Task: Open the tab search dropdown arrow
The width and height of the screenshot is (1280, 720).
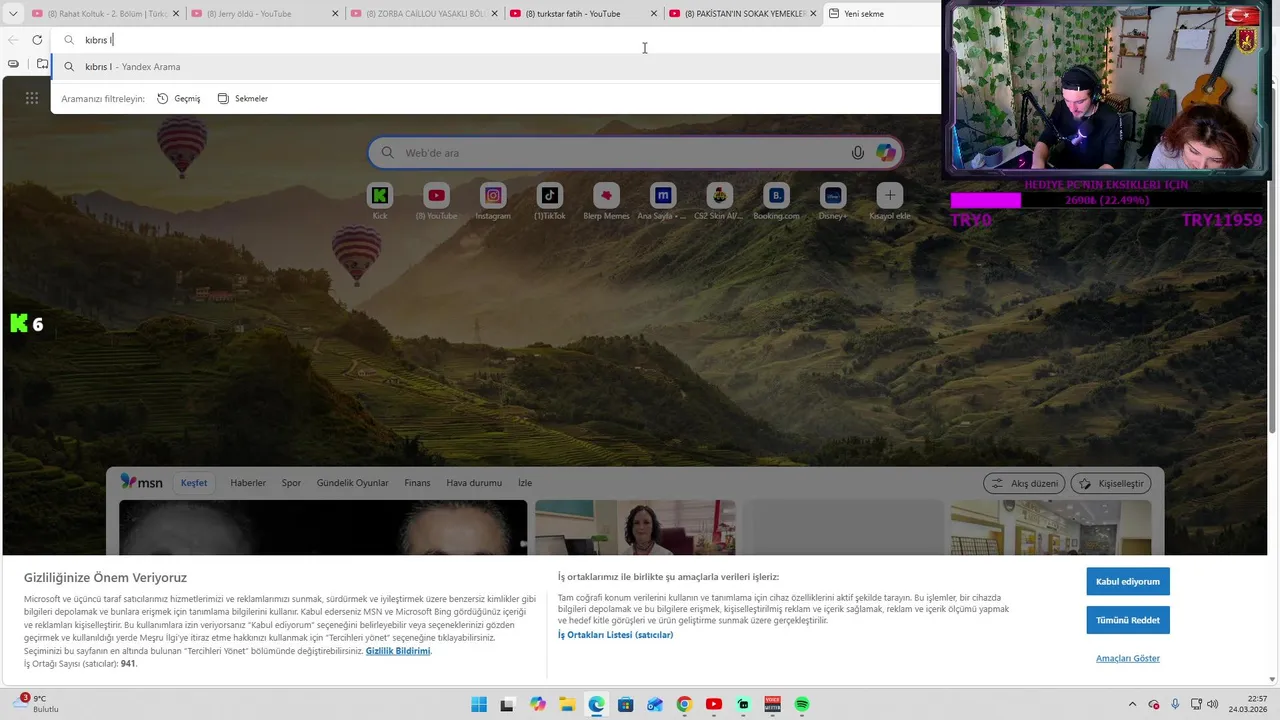Action: [x=13, y=14]
